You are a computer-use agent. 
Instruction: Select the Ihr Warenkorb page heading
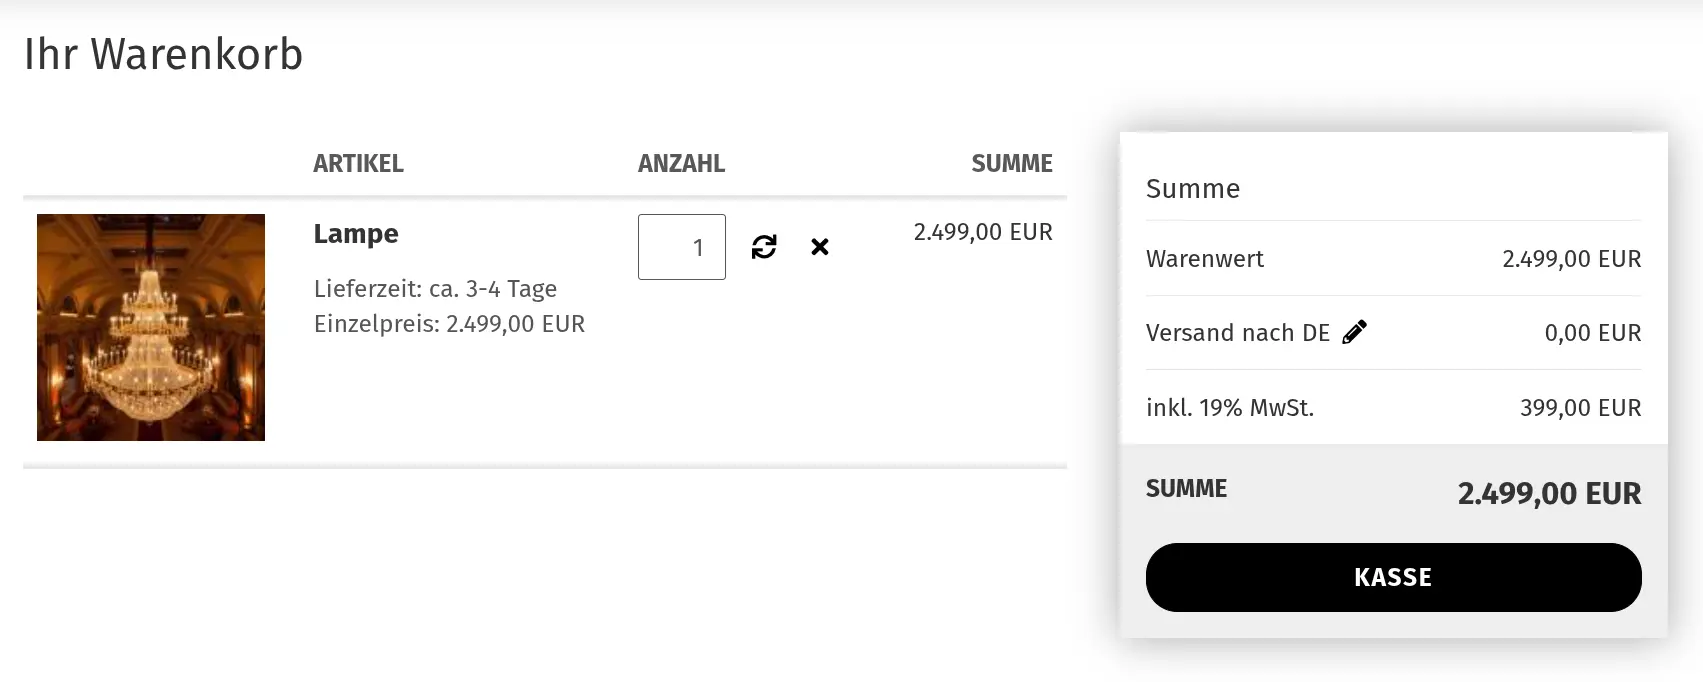[163, 55]
